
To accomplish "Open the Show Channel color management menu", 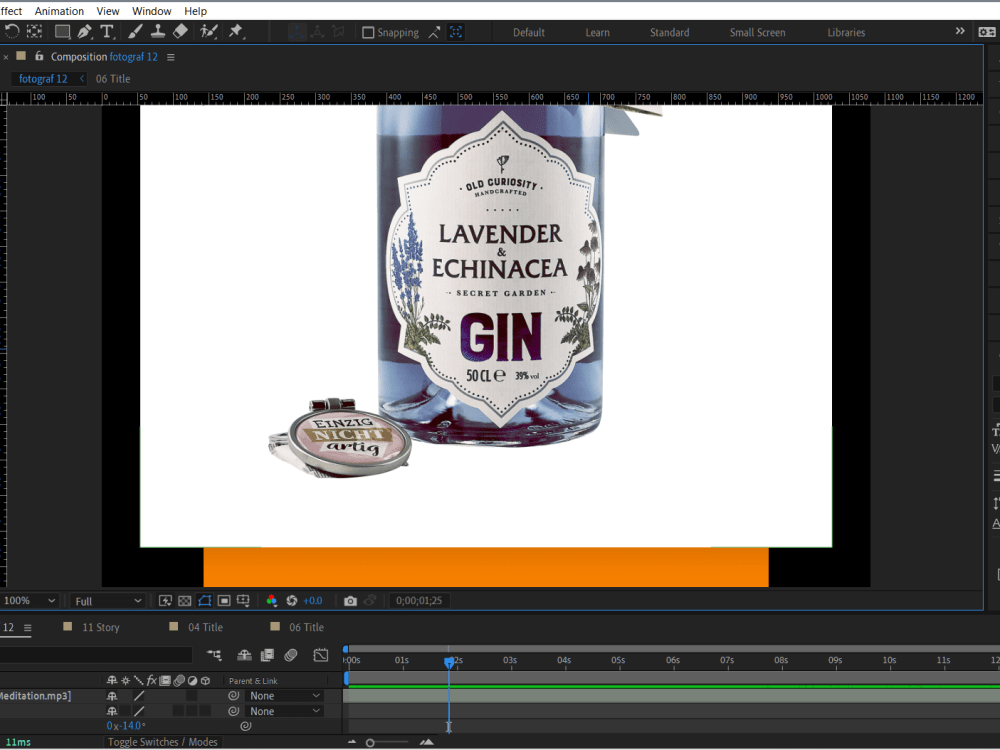I will (x=272, y=601).
